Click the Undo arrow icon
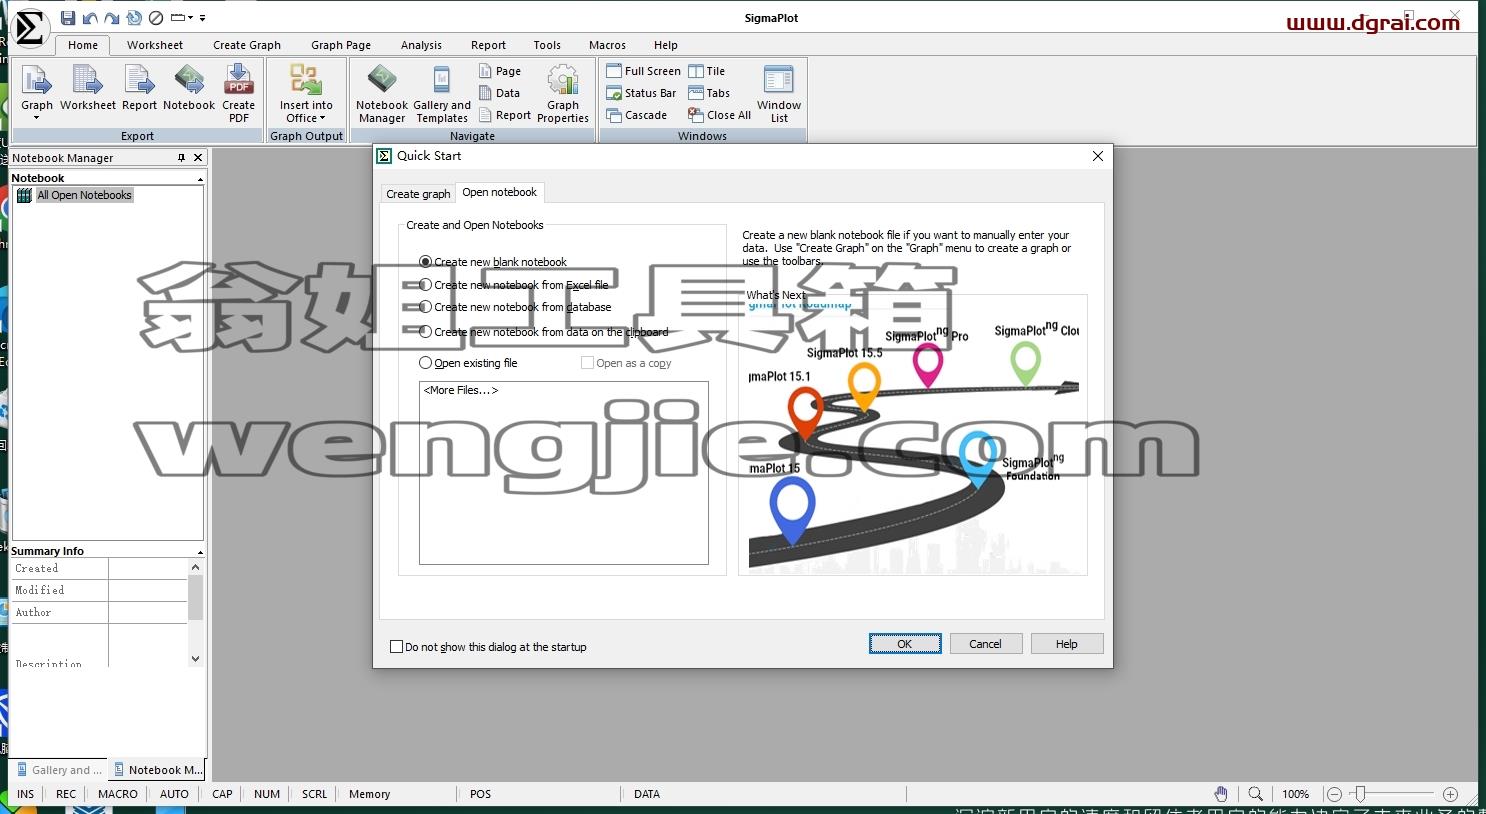Image resolution: width=1486 pixels, height=814 pixels. coord(90,18)
